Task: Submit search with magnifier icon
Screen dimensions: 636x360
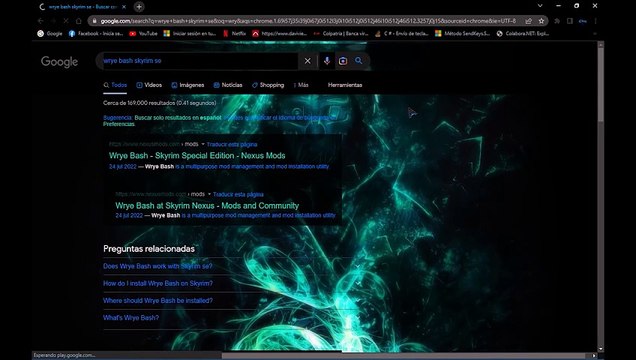Action: [x=359, y=61]
